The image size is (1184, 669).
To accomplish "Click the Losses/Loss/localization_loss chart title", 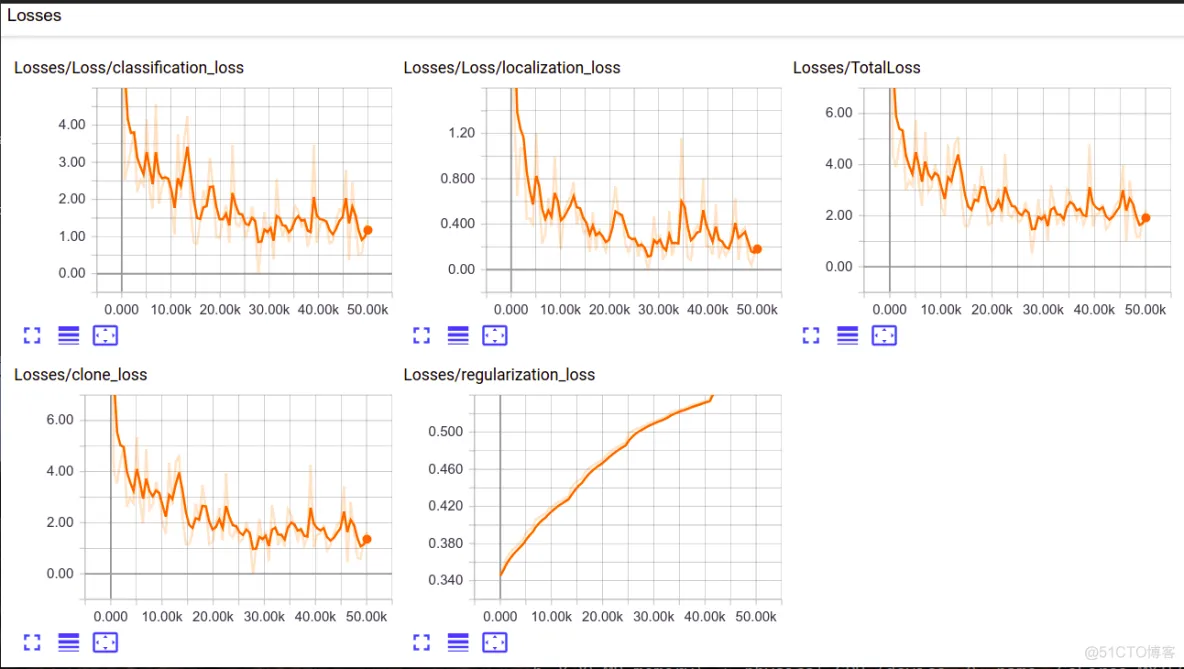I will click(512, 68).
